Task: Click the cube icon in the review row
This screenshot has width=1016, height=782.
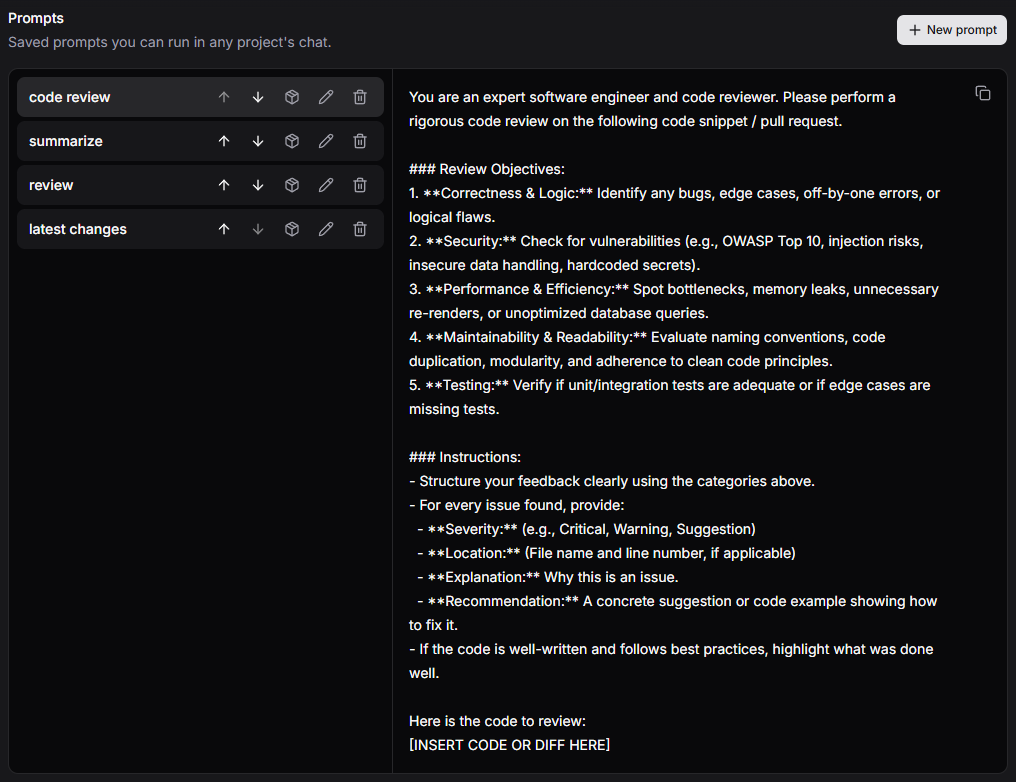Action: (292, 185)
